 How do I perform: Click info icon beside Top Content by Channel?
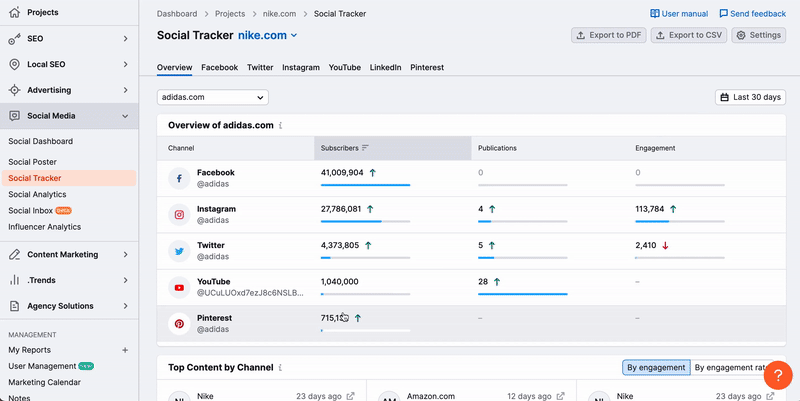click(281, 368)
